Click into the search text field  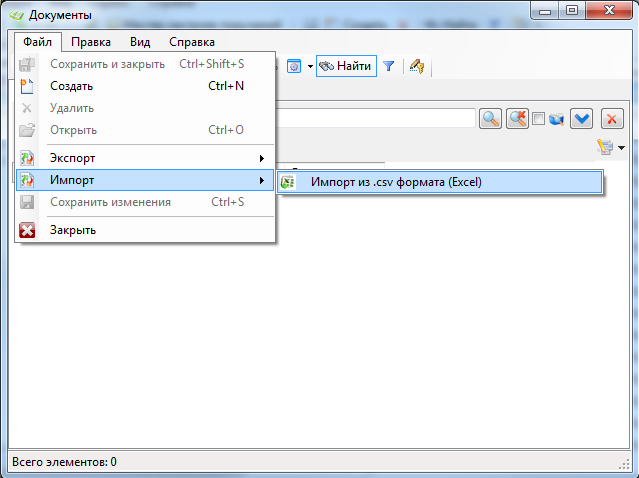[x=380, y=118]
